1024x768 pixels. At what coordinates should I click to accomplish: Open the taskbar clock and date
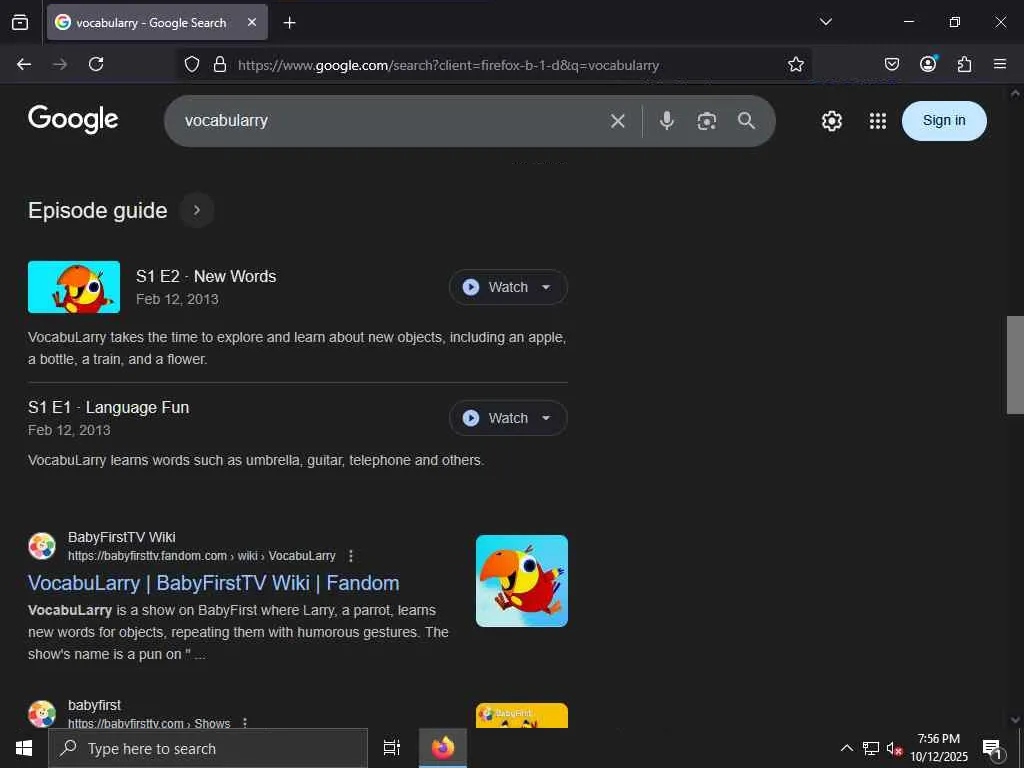coord(939,748)
